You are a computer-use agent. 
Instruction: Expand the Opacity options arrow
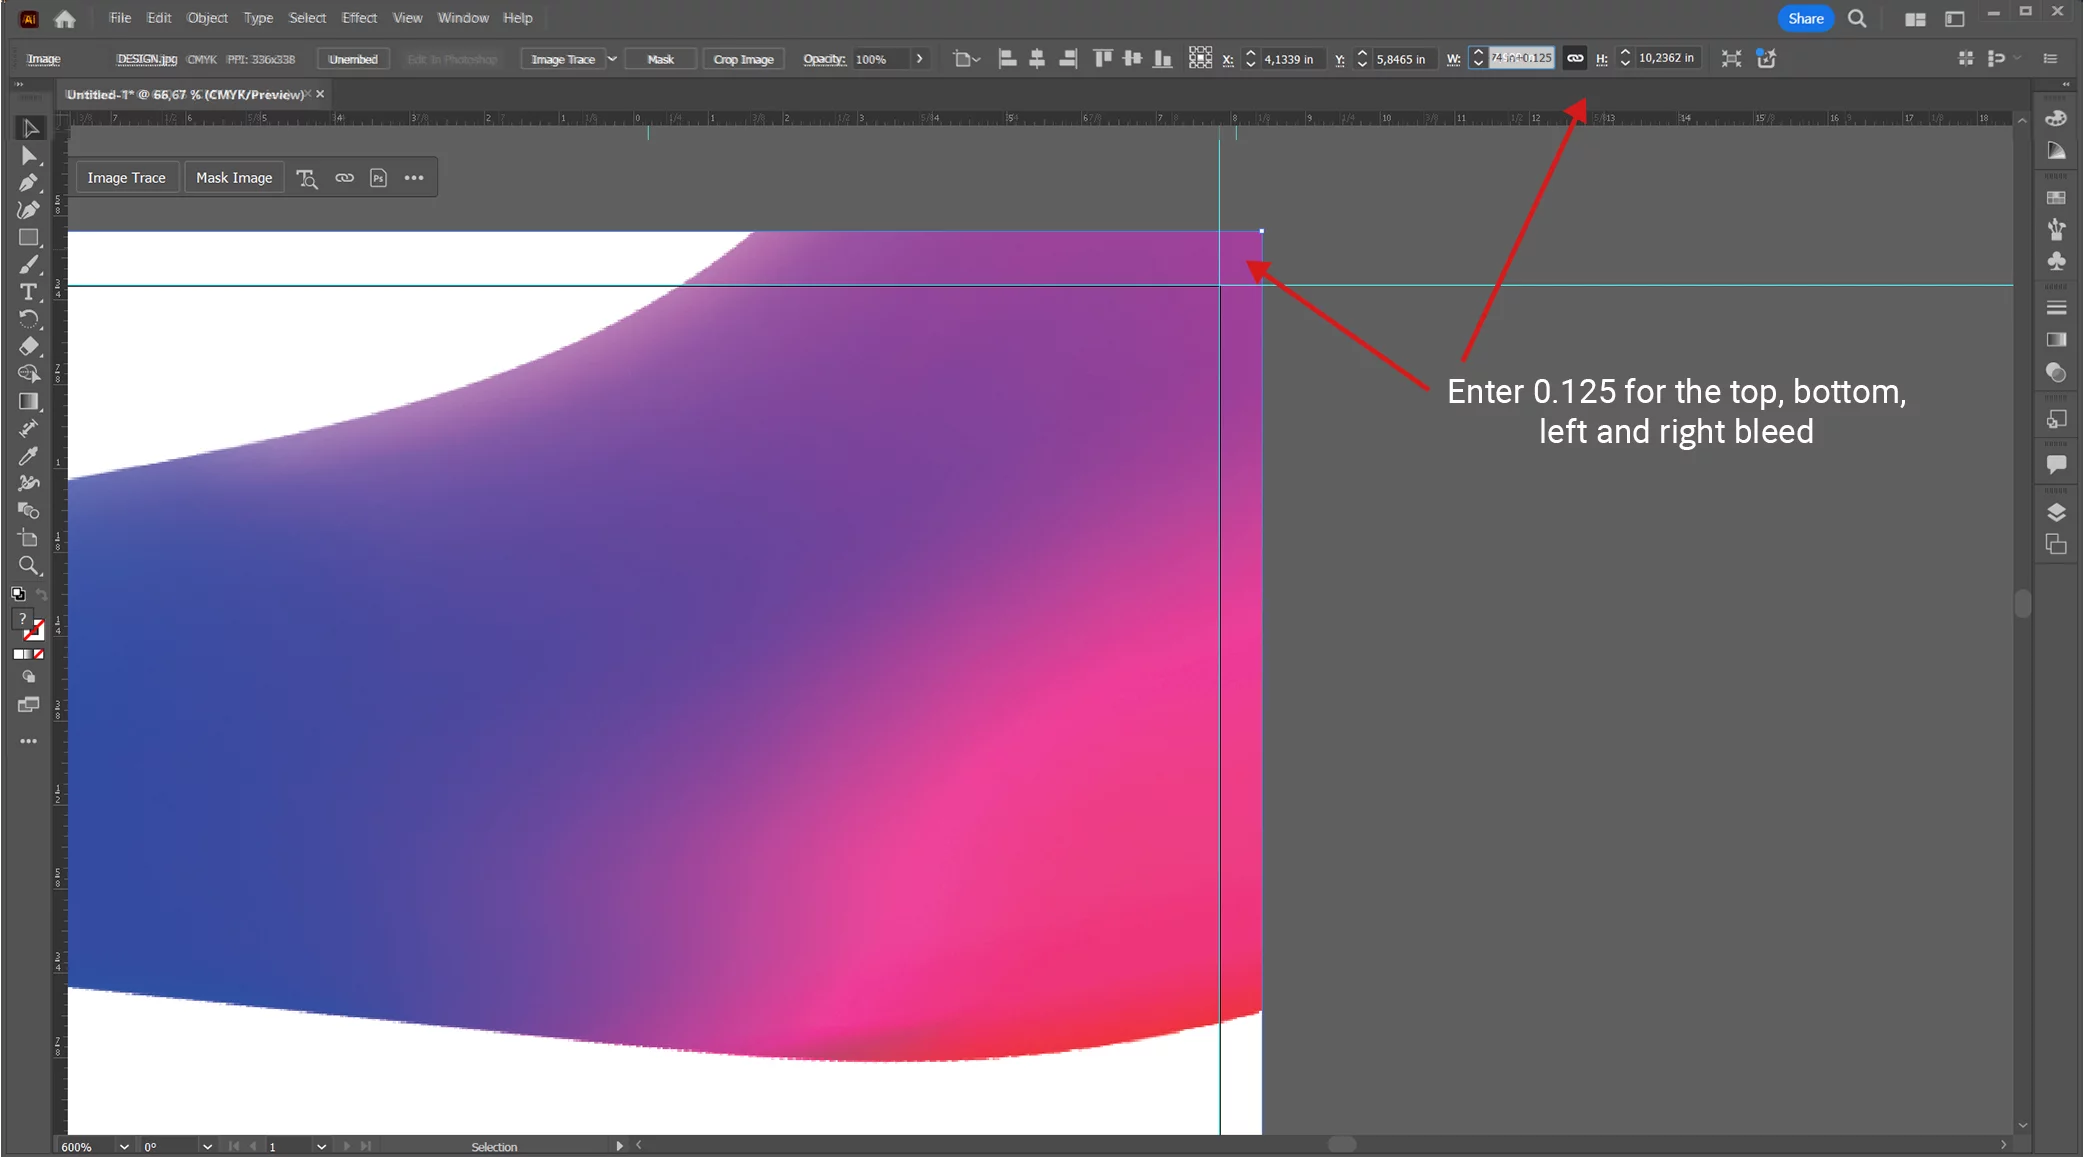pos(919,59)
